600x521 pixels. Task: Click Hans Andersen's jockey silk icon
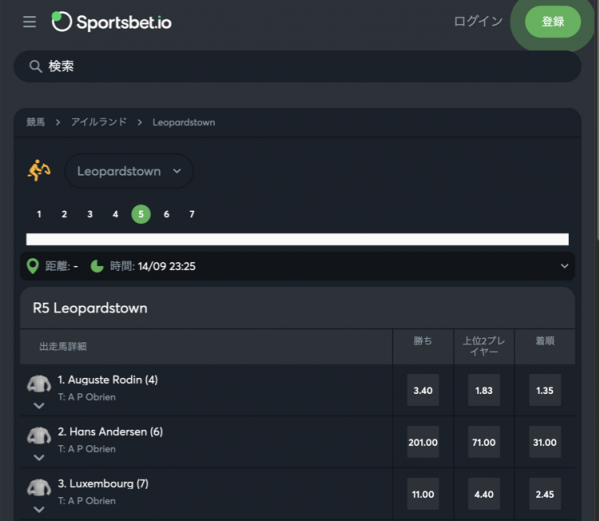click(x=39, y=435)
